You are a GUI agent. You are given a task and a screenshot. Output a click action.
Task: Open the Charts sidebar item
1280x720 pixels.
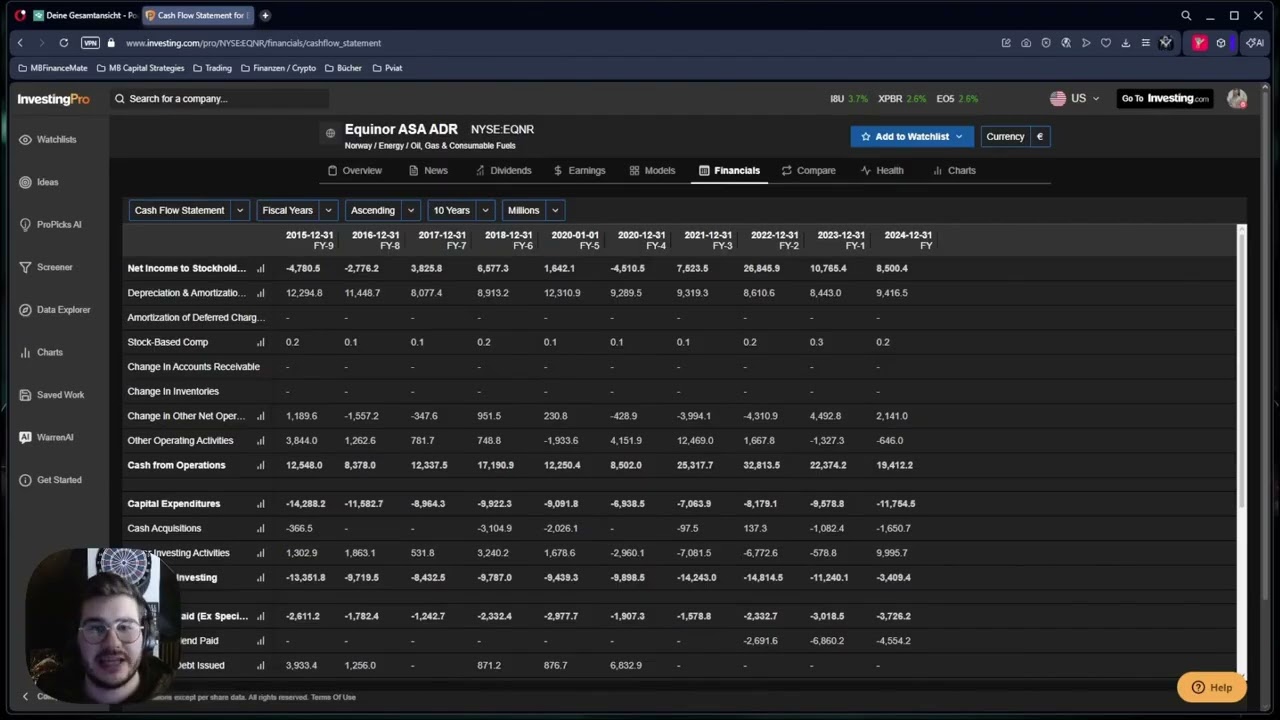[x=41, y=352]
